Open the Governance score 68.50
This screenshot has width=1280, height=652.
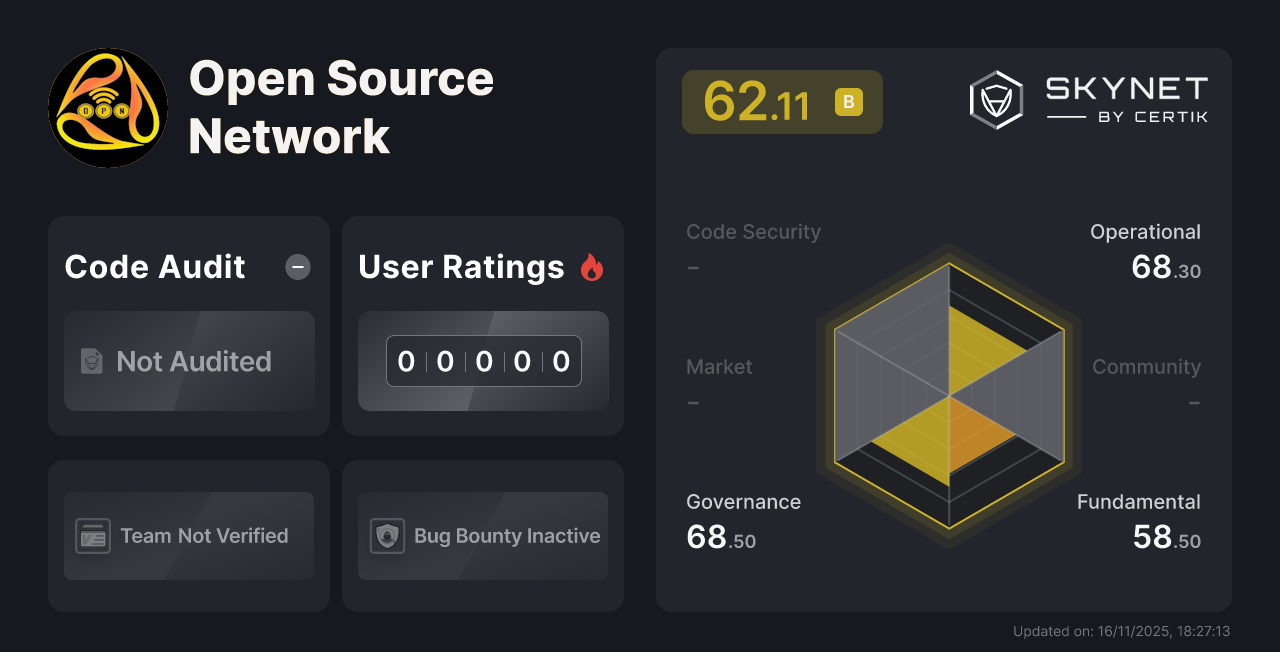point(721,537)
